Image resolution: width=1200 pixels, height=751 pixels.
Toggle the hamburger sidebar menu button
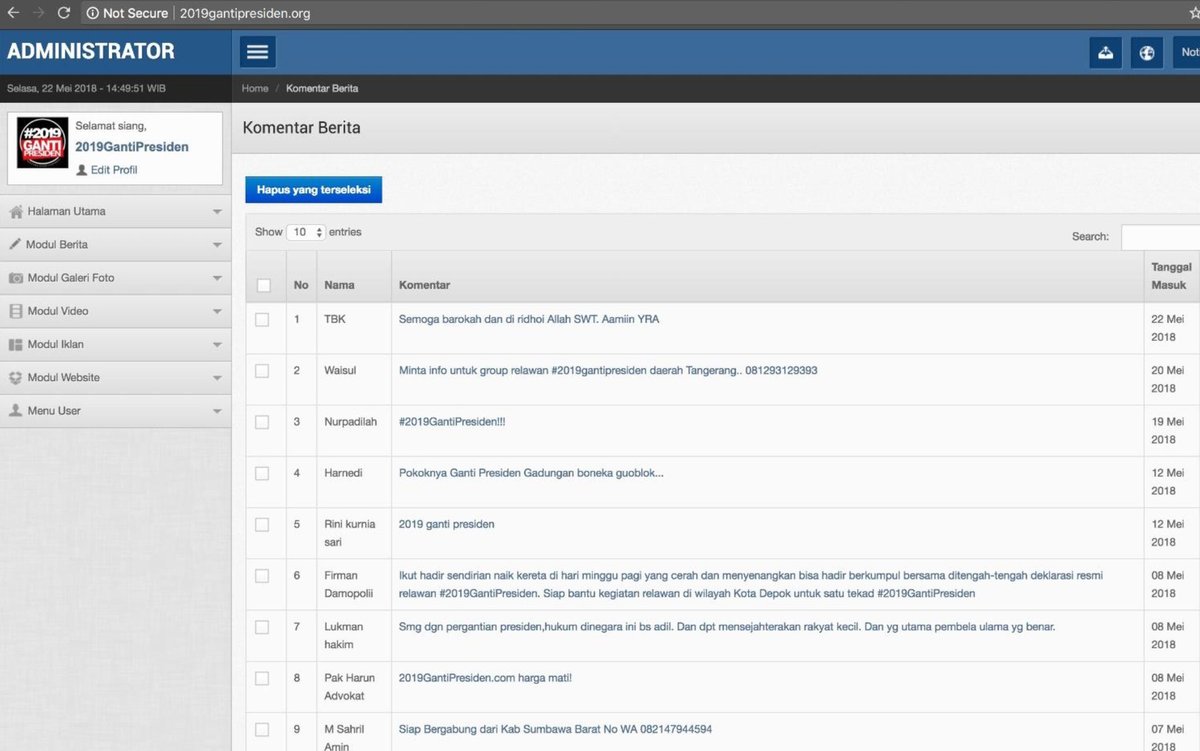[x=257, y=52]
